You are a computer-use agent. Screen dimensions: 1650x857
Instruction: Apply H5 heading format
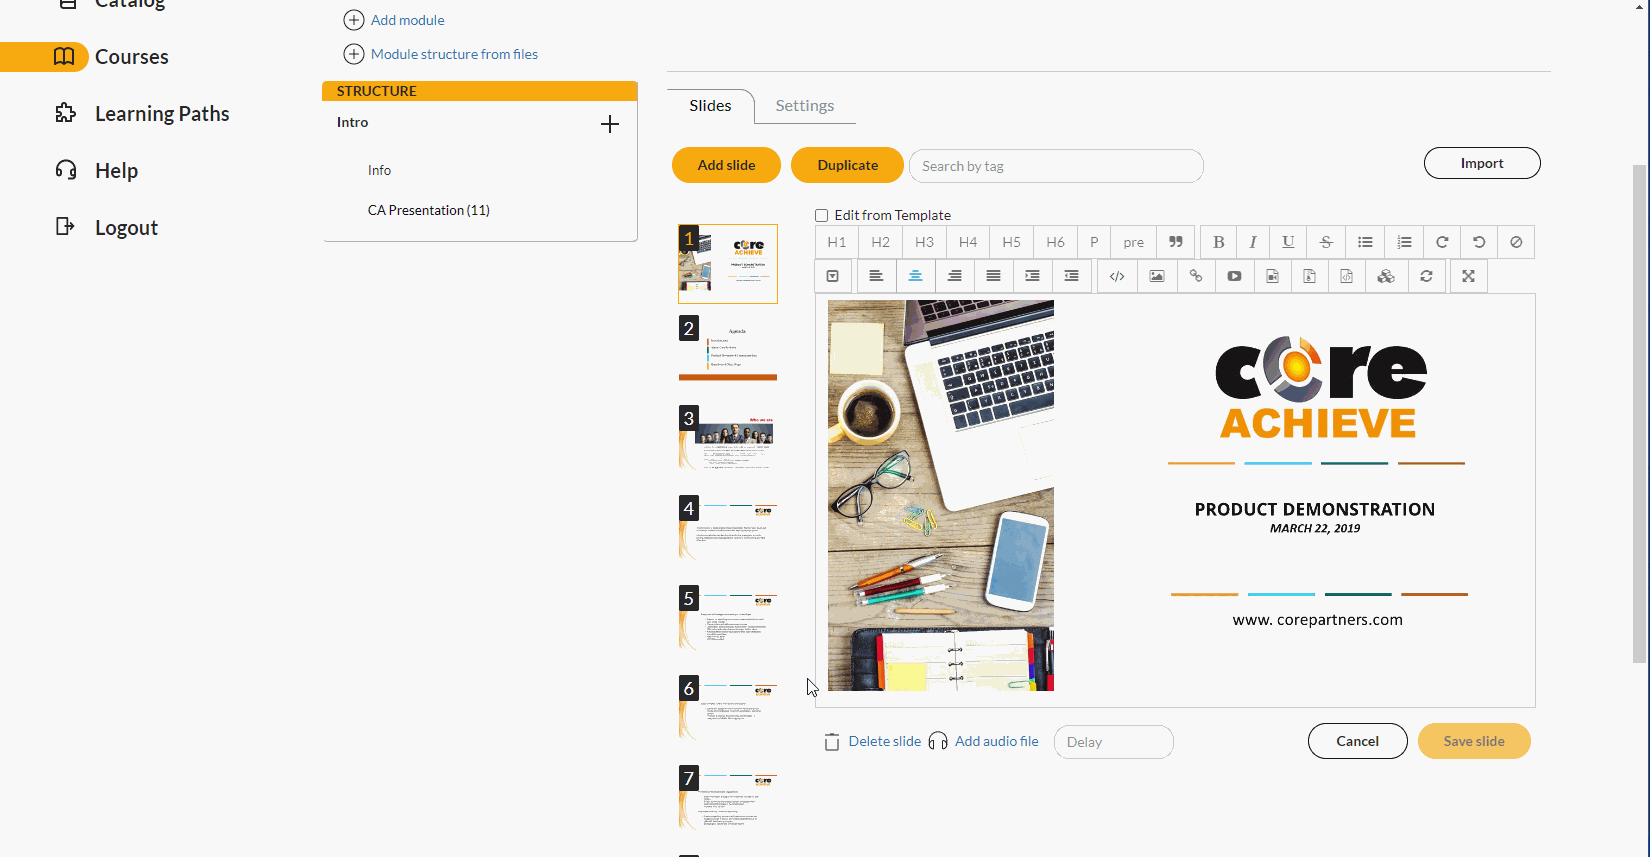(1012, 242)
